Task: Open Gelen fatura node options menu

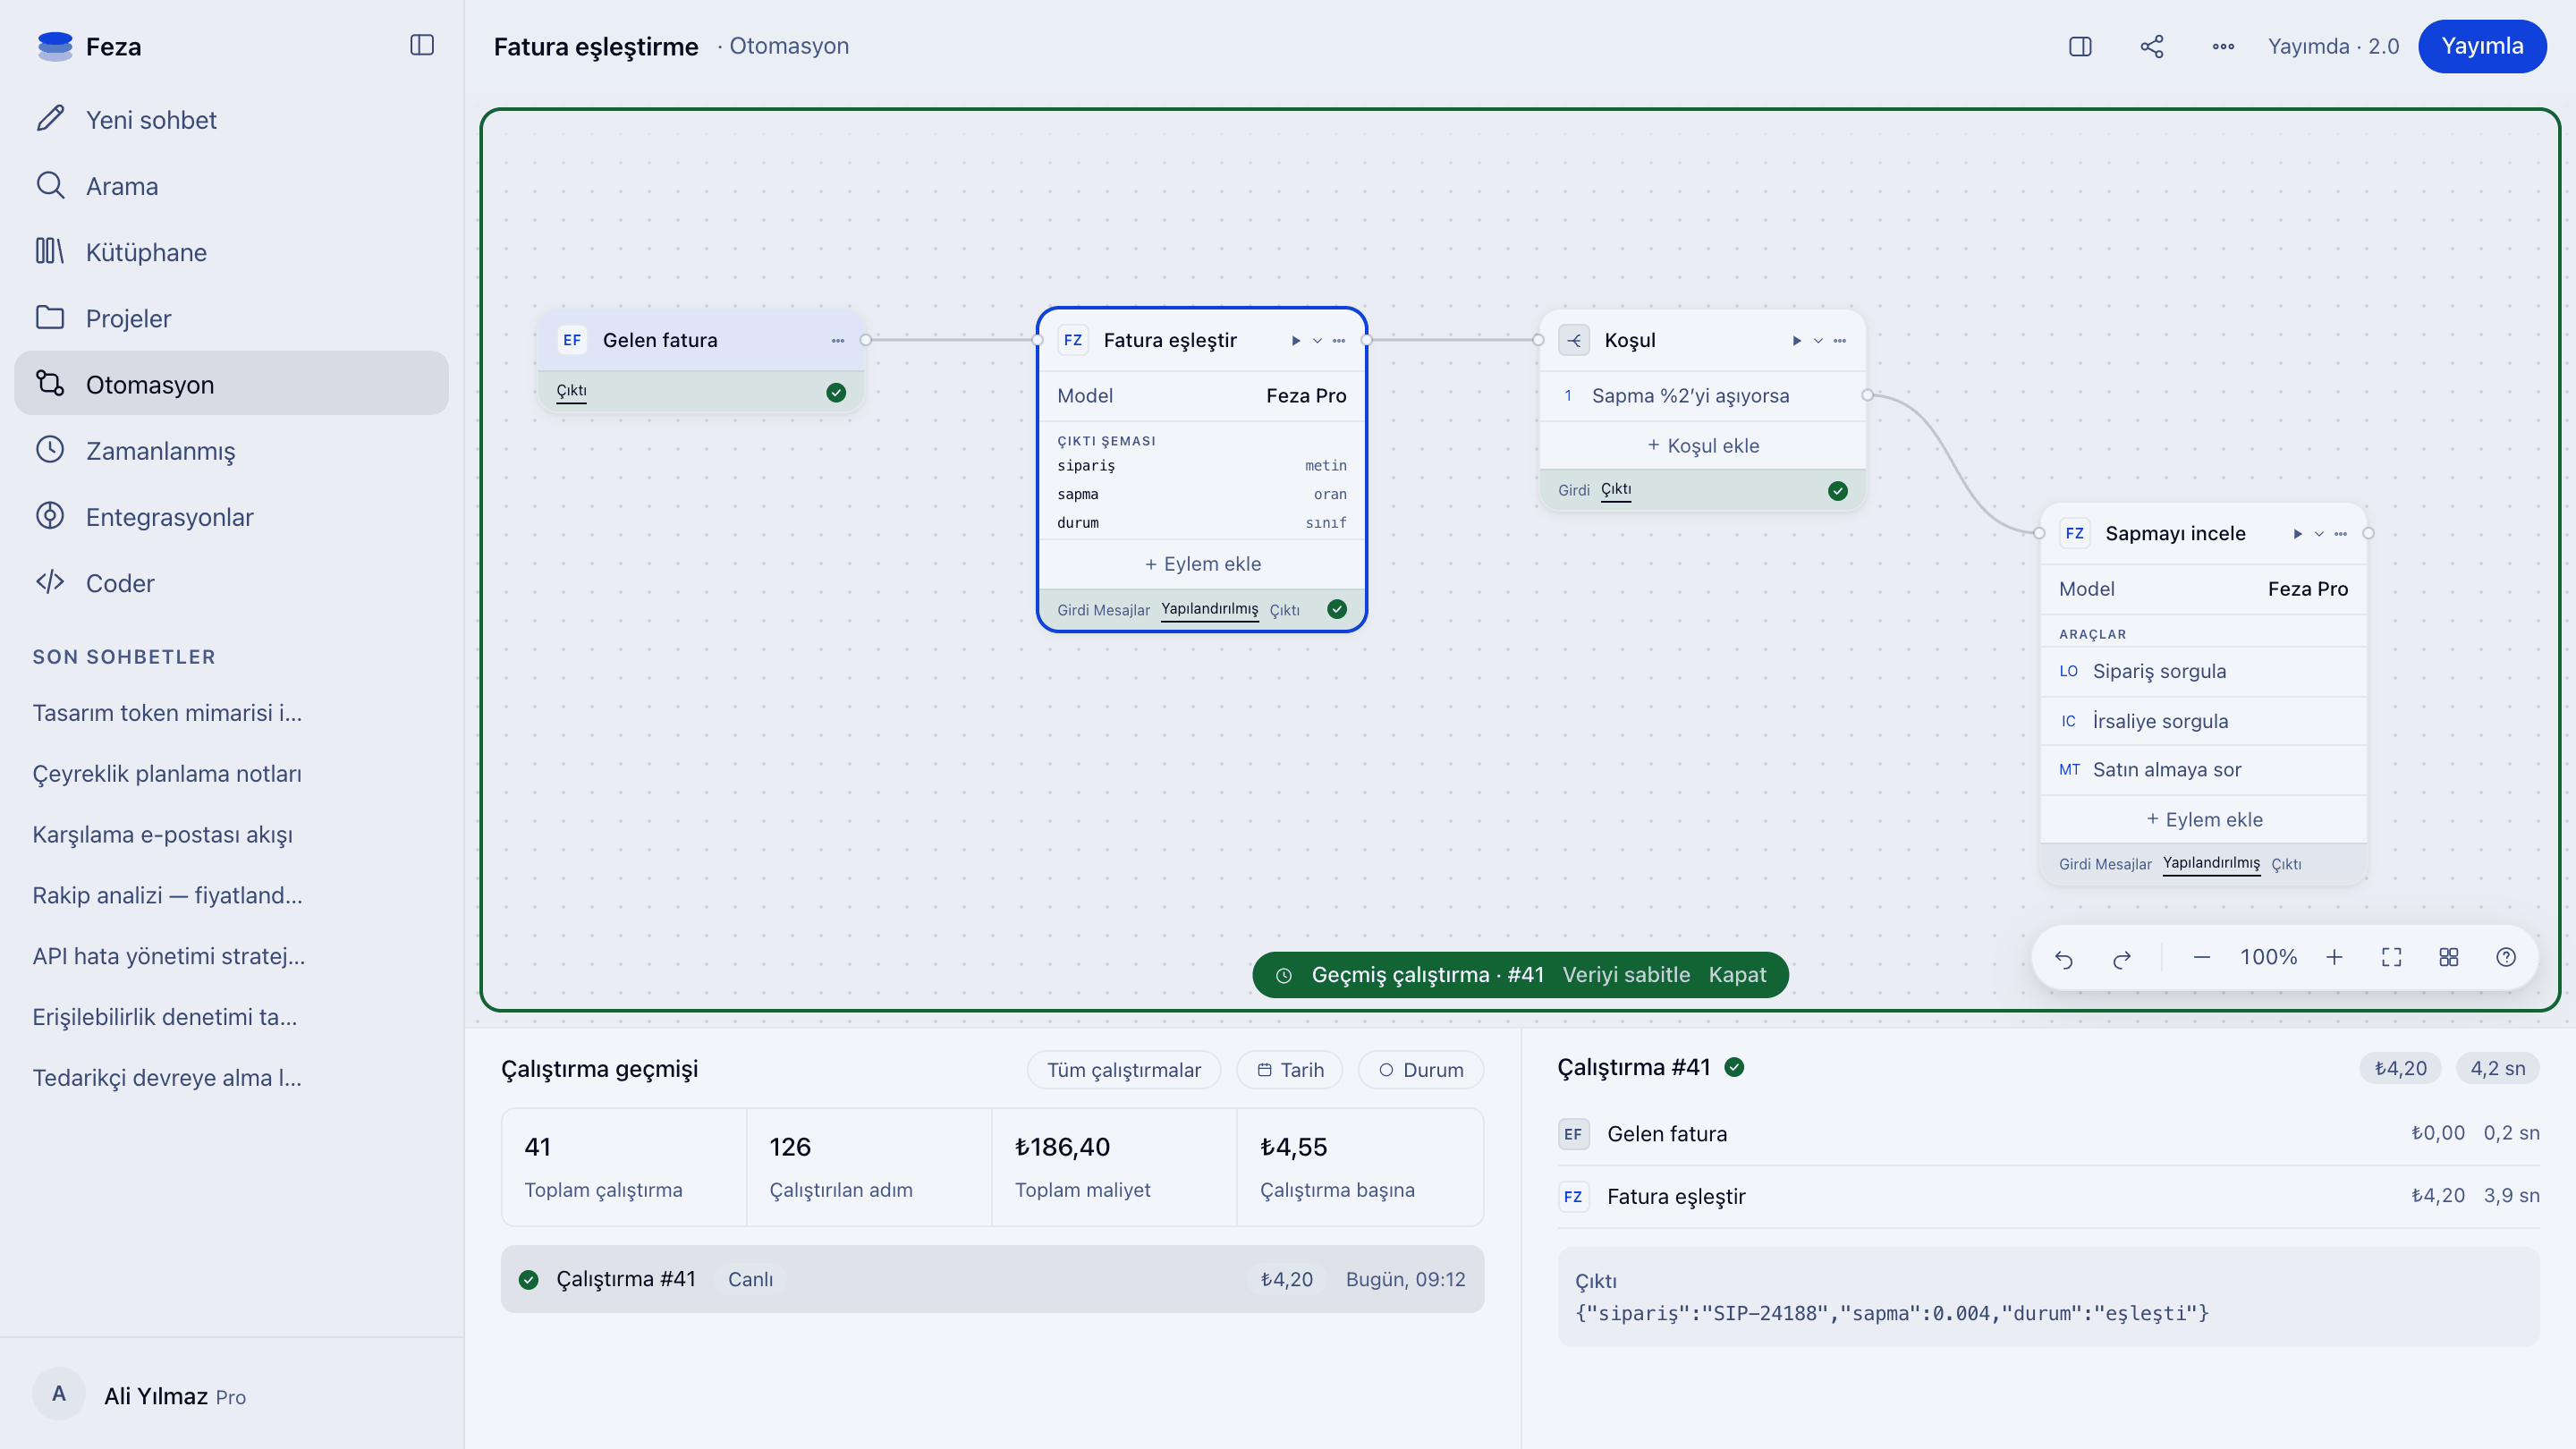Action: point(838,341)
